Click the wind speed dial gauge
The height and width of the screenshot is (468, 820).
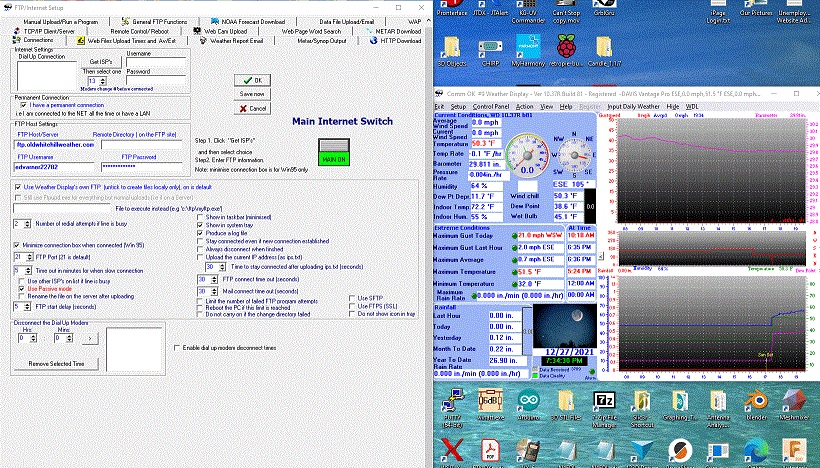click(x=527, y=155)
